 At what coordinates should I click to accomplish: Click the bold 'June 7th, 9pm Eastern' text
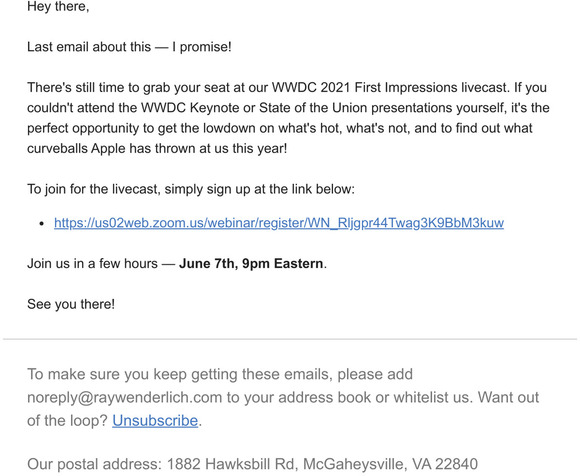coord(251,264)
